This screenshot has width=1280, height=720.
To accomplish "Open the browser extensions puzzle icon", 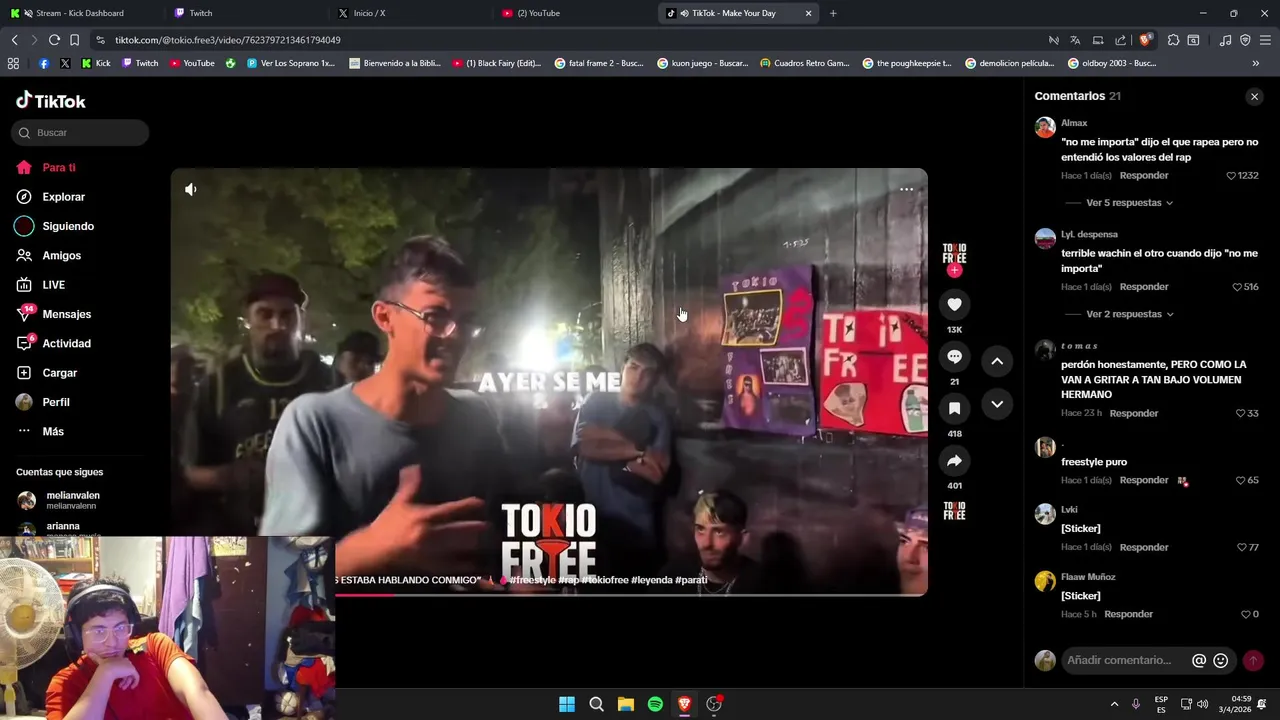I will 1173,40.
